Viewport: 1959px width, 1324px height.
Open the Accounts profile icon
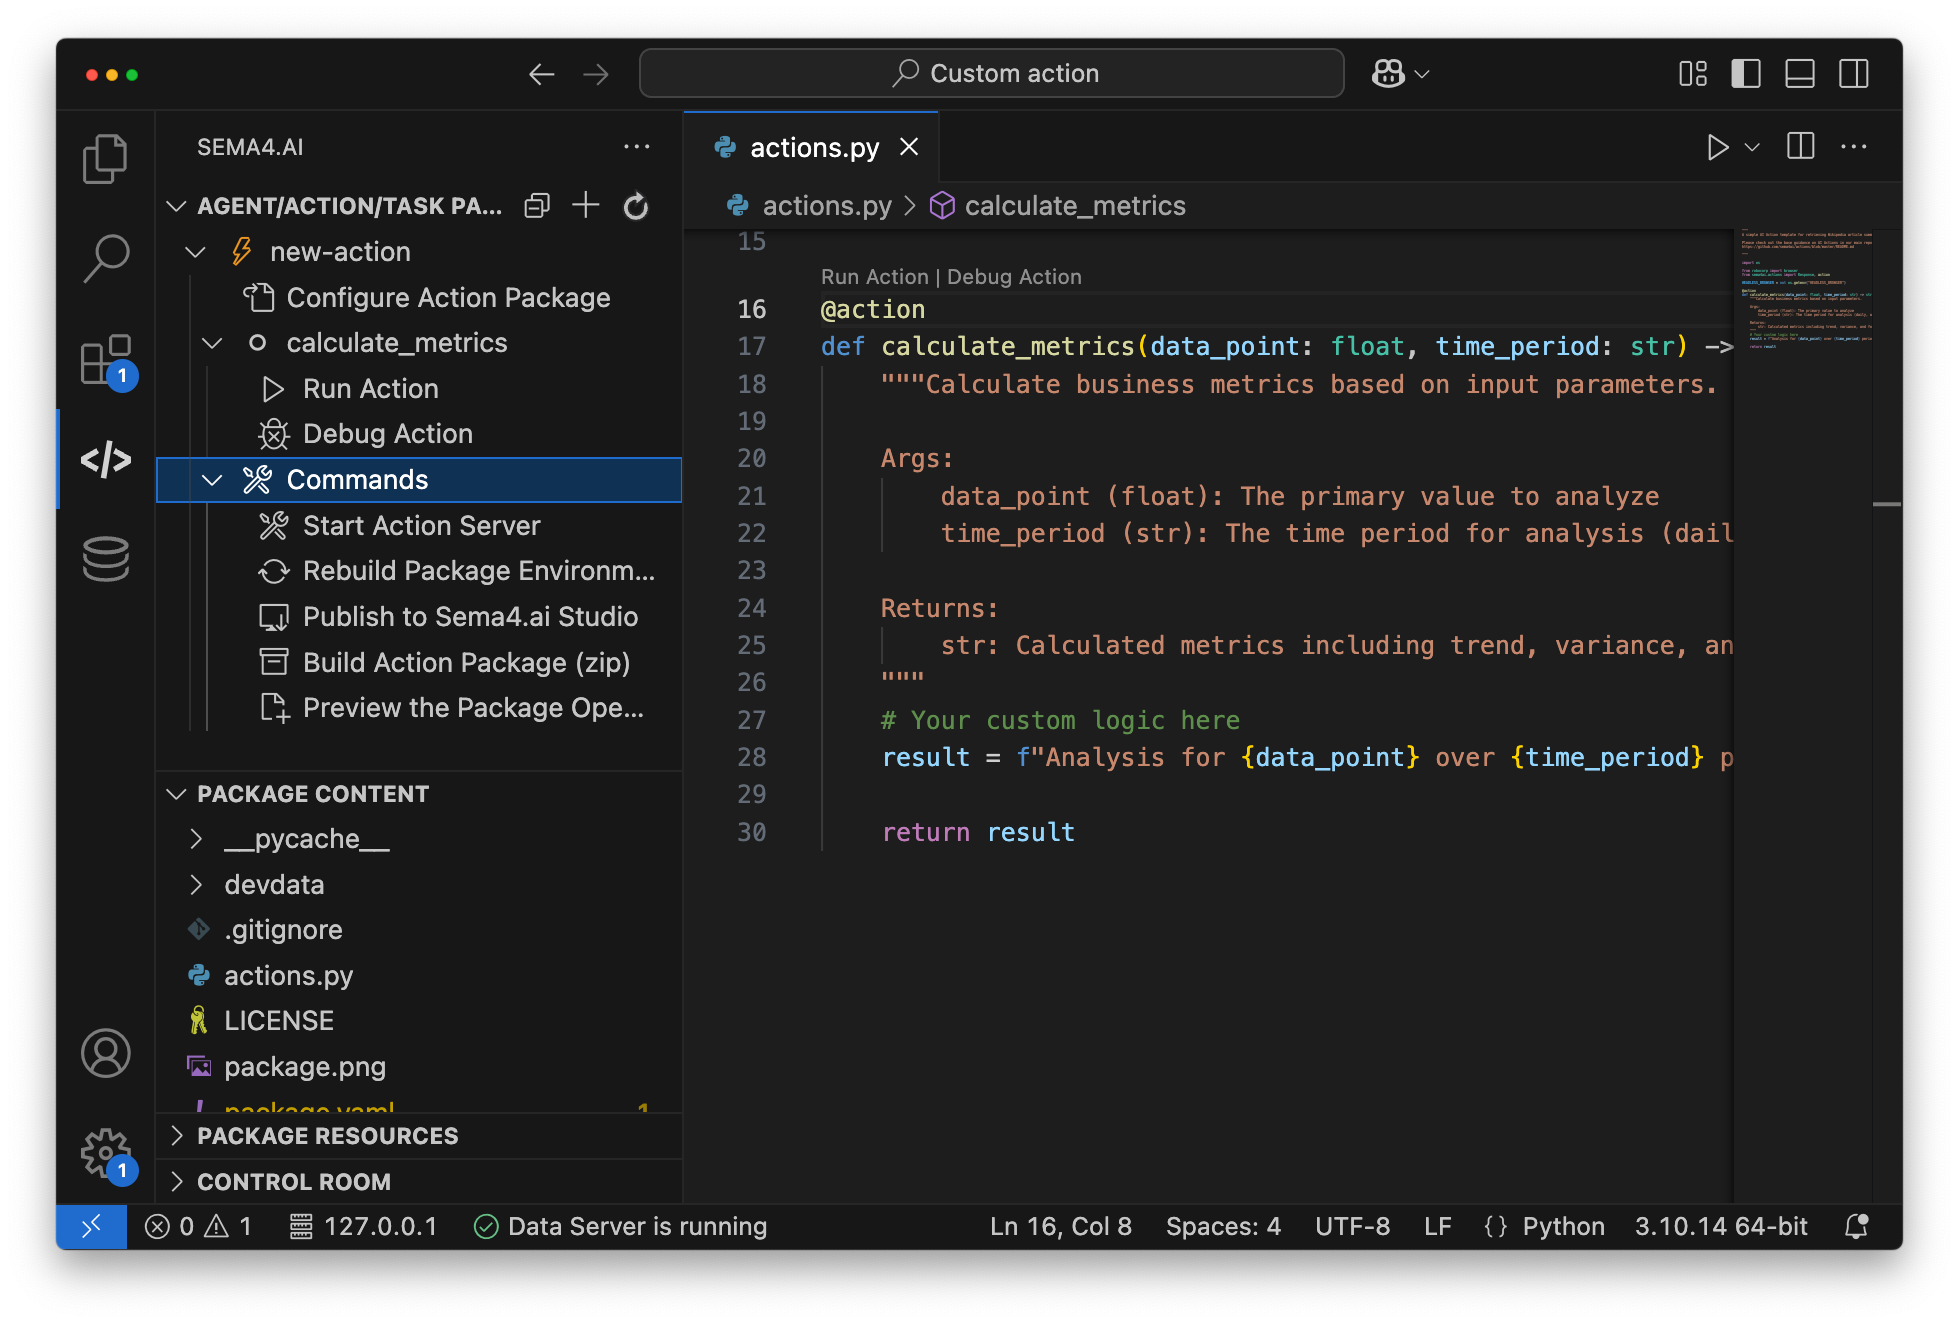pos(105,1053)
